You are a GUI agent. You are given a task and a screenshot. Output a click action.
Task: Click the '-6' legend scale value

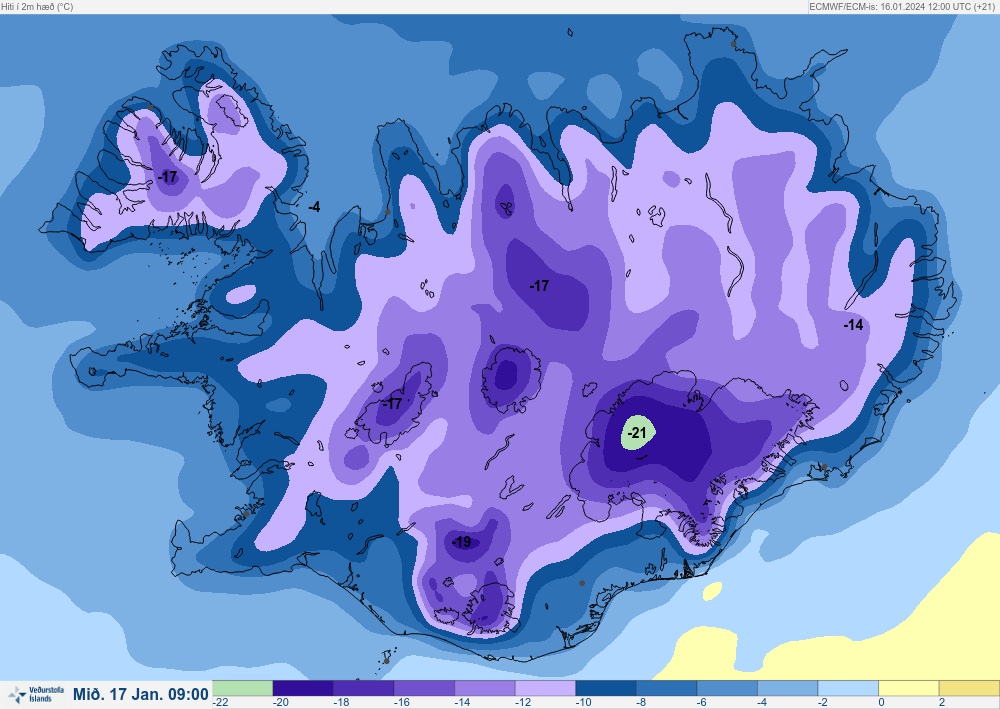[702, 703]
